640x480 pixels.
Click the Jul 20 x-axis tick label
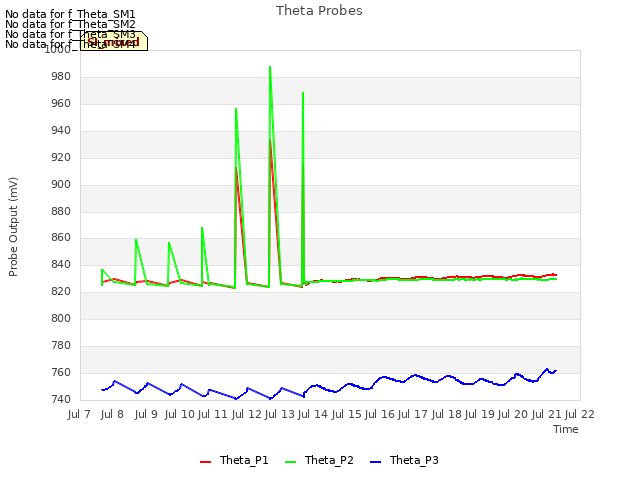(513, 415)
